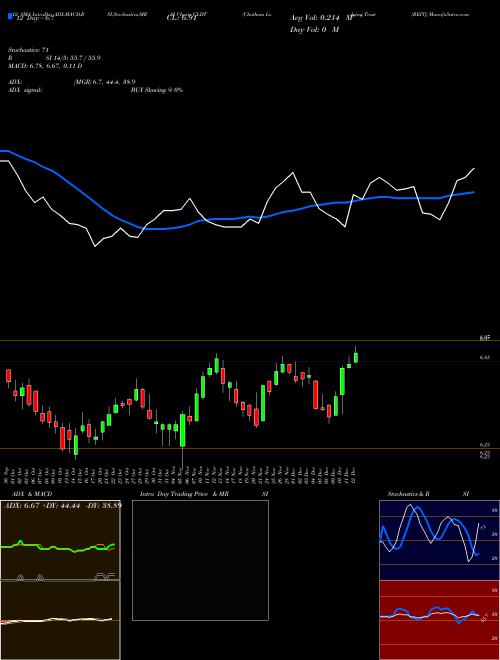Click the blue stochastics chart panel

(439, 540)
